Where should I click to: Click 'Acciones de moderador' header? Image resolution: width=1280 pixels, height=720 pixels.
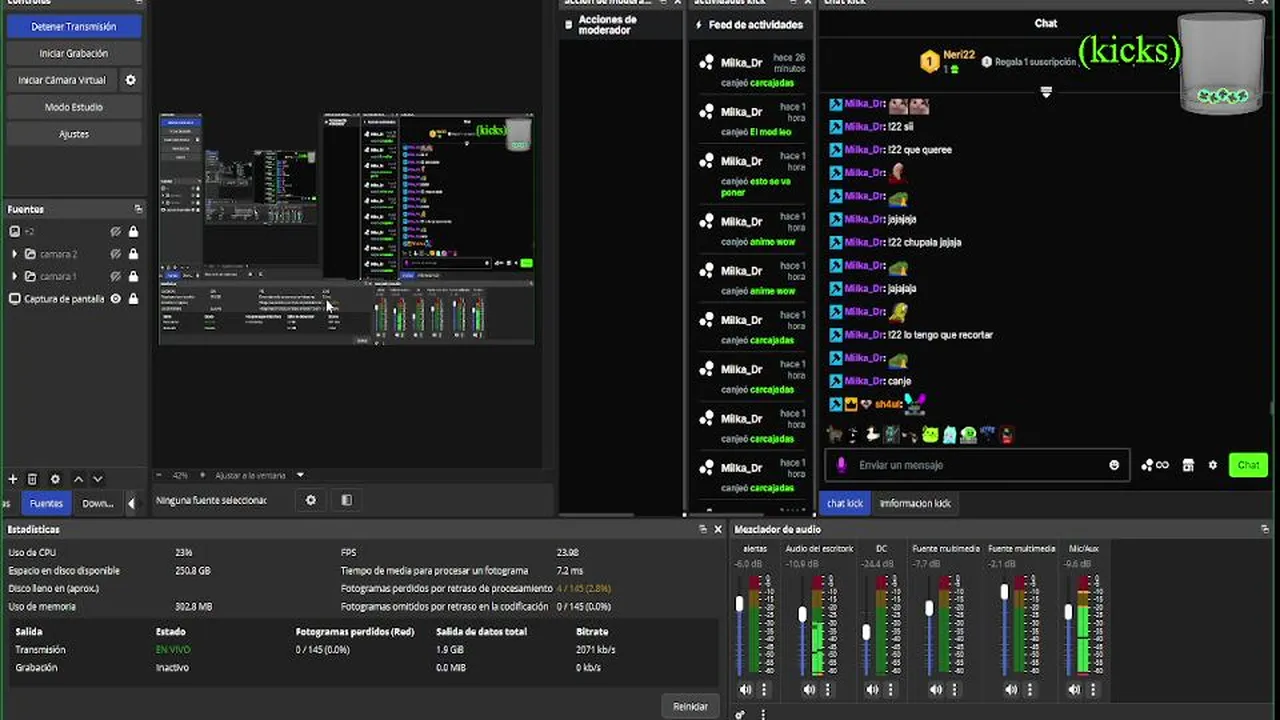(607, 25)
